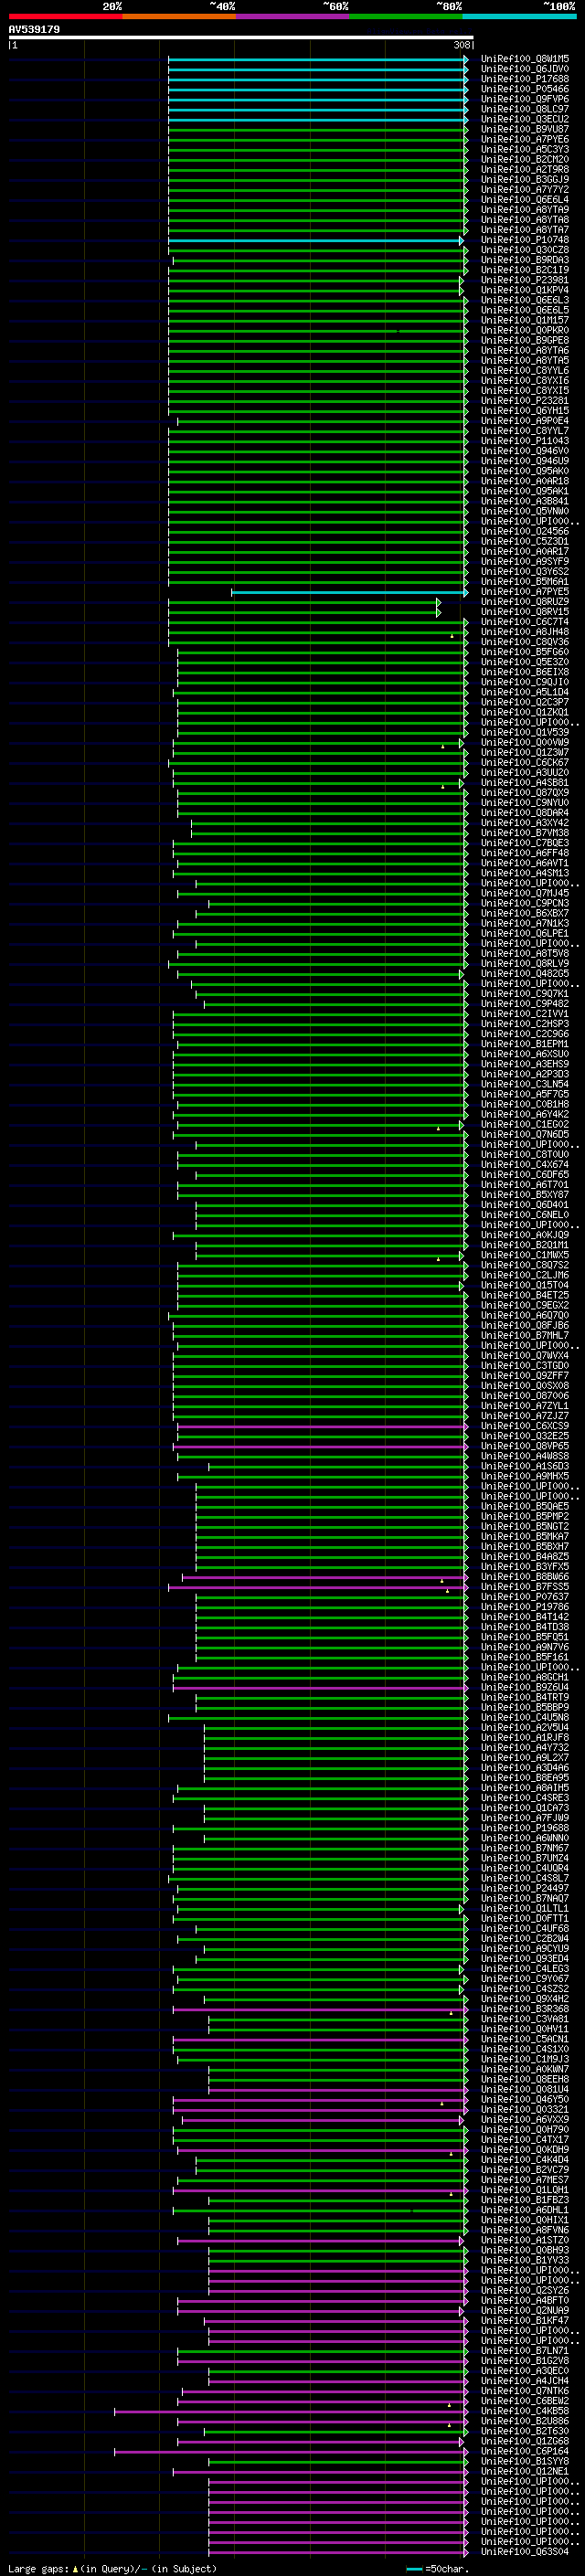585x2576 pixels.
Task: Select label UniRef100_B4ET25
Action: (x=525, y=1296)
